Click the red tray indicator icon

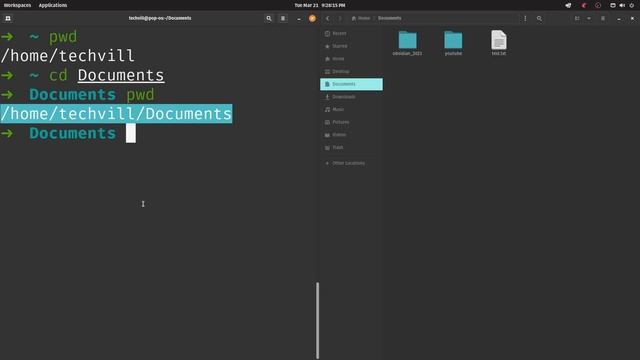point(584,5)
